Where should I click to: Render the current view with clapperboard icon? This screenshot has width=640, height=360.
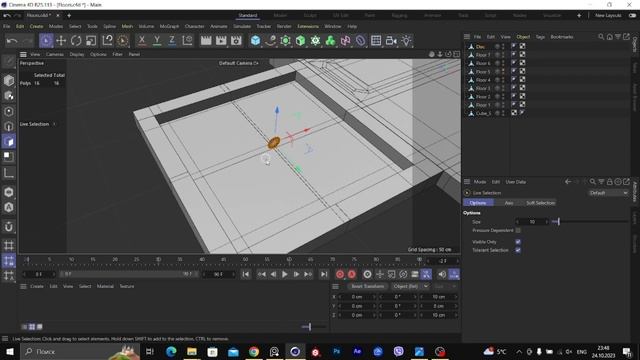click(x=206, y=40)
